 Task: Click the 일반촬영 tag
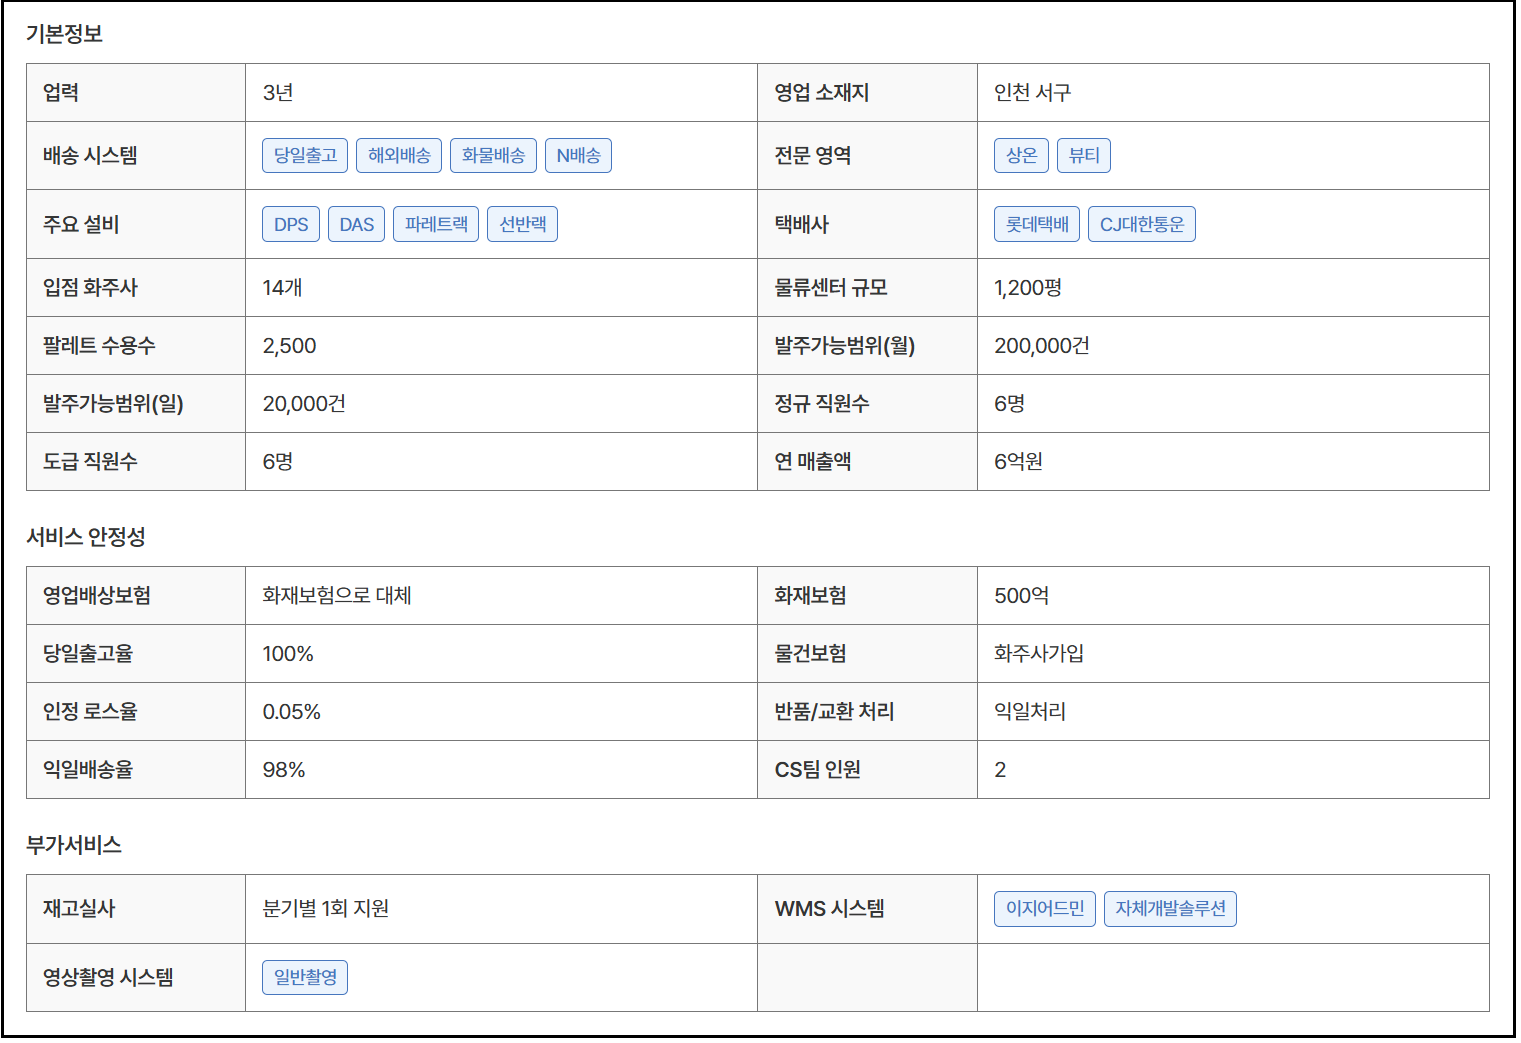point(305,978)
